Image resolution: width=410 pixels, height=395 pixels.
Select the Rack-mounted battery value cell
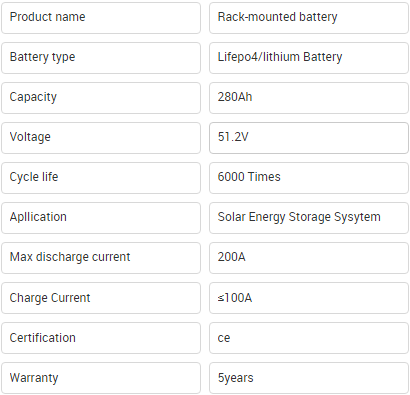click(309, 18)
